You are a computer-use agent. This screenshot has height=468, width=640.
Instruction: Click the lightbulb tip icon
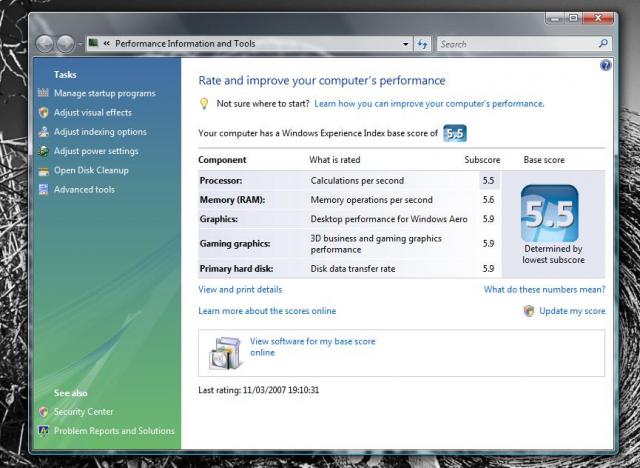(x=204, y=104)
